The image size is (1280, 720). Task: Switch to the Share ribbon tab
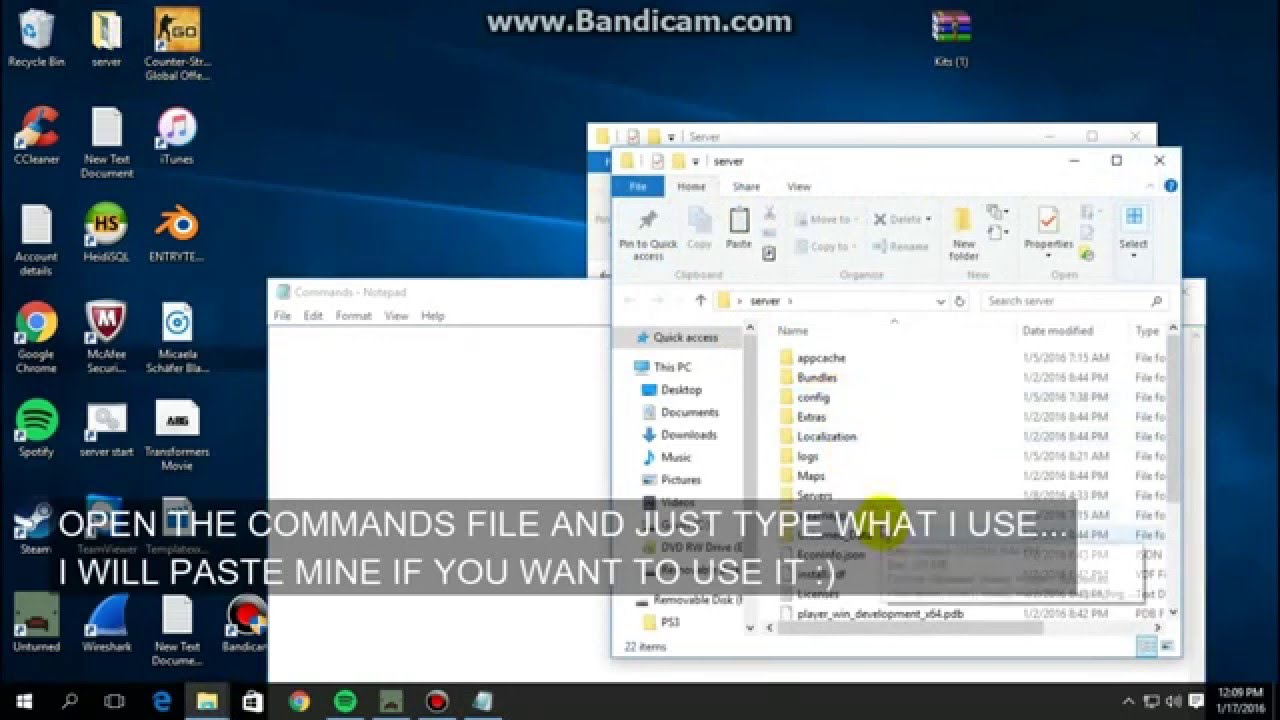click(746, 186)
